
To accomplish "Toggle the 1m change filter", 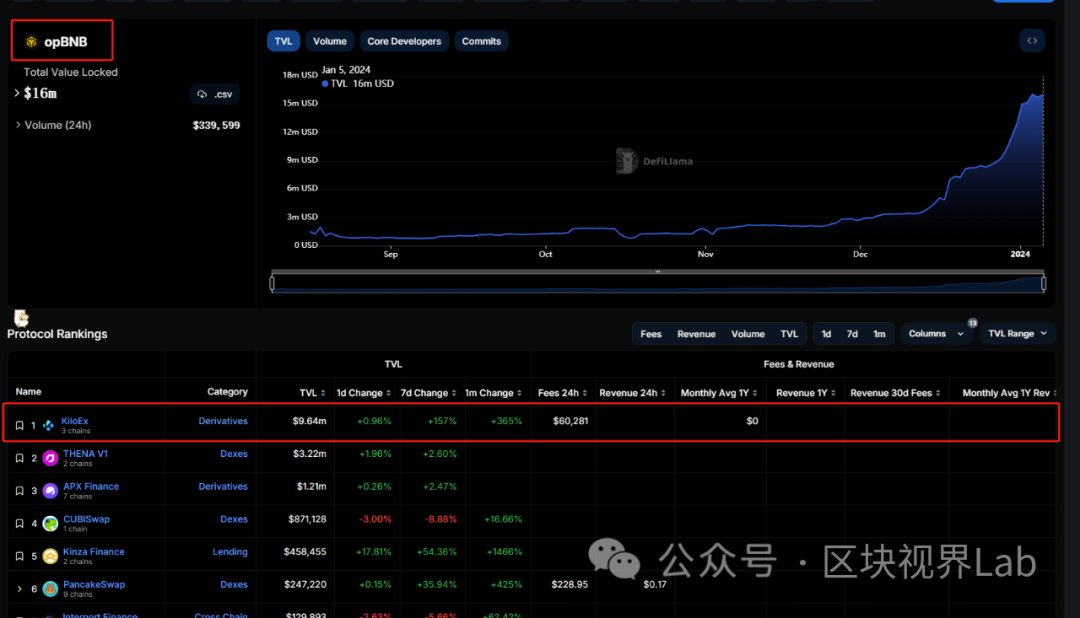I will [x=880, y=334].
